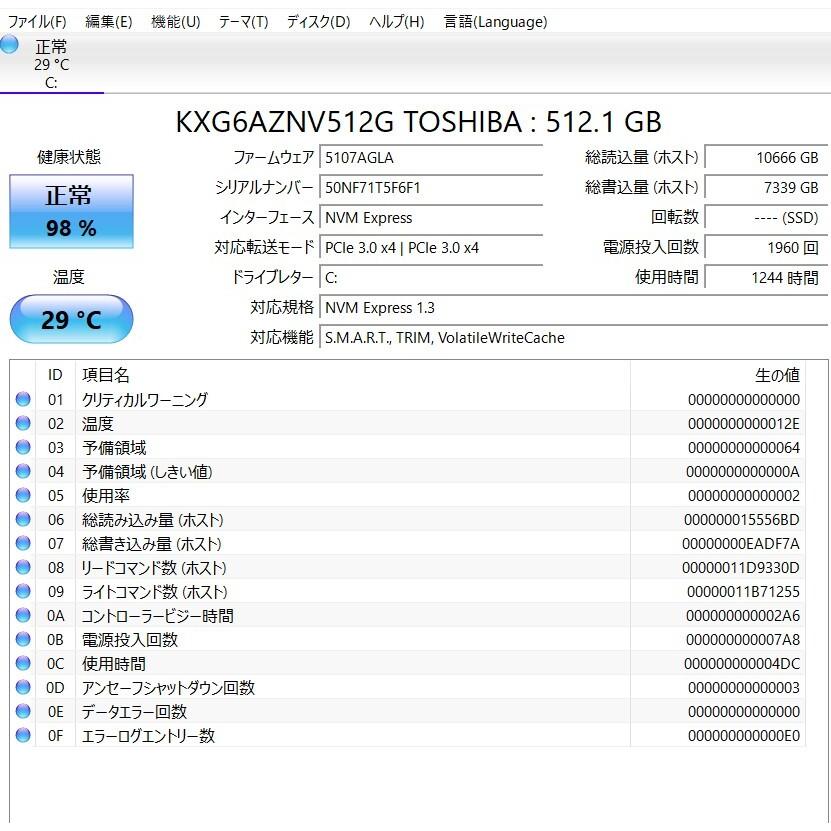Click status dot for attribute 02 温度
The image size is (831, 831).
pyautogui.click(x=23, y=423)
